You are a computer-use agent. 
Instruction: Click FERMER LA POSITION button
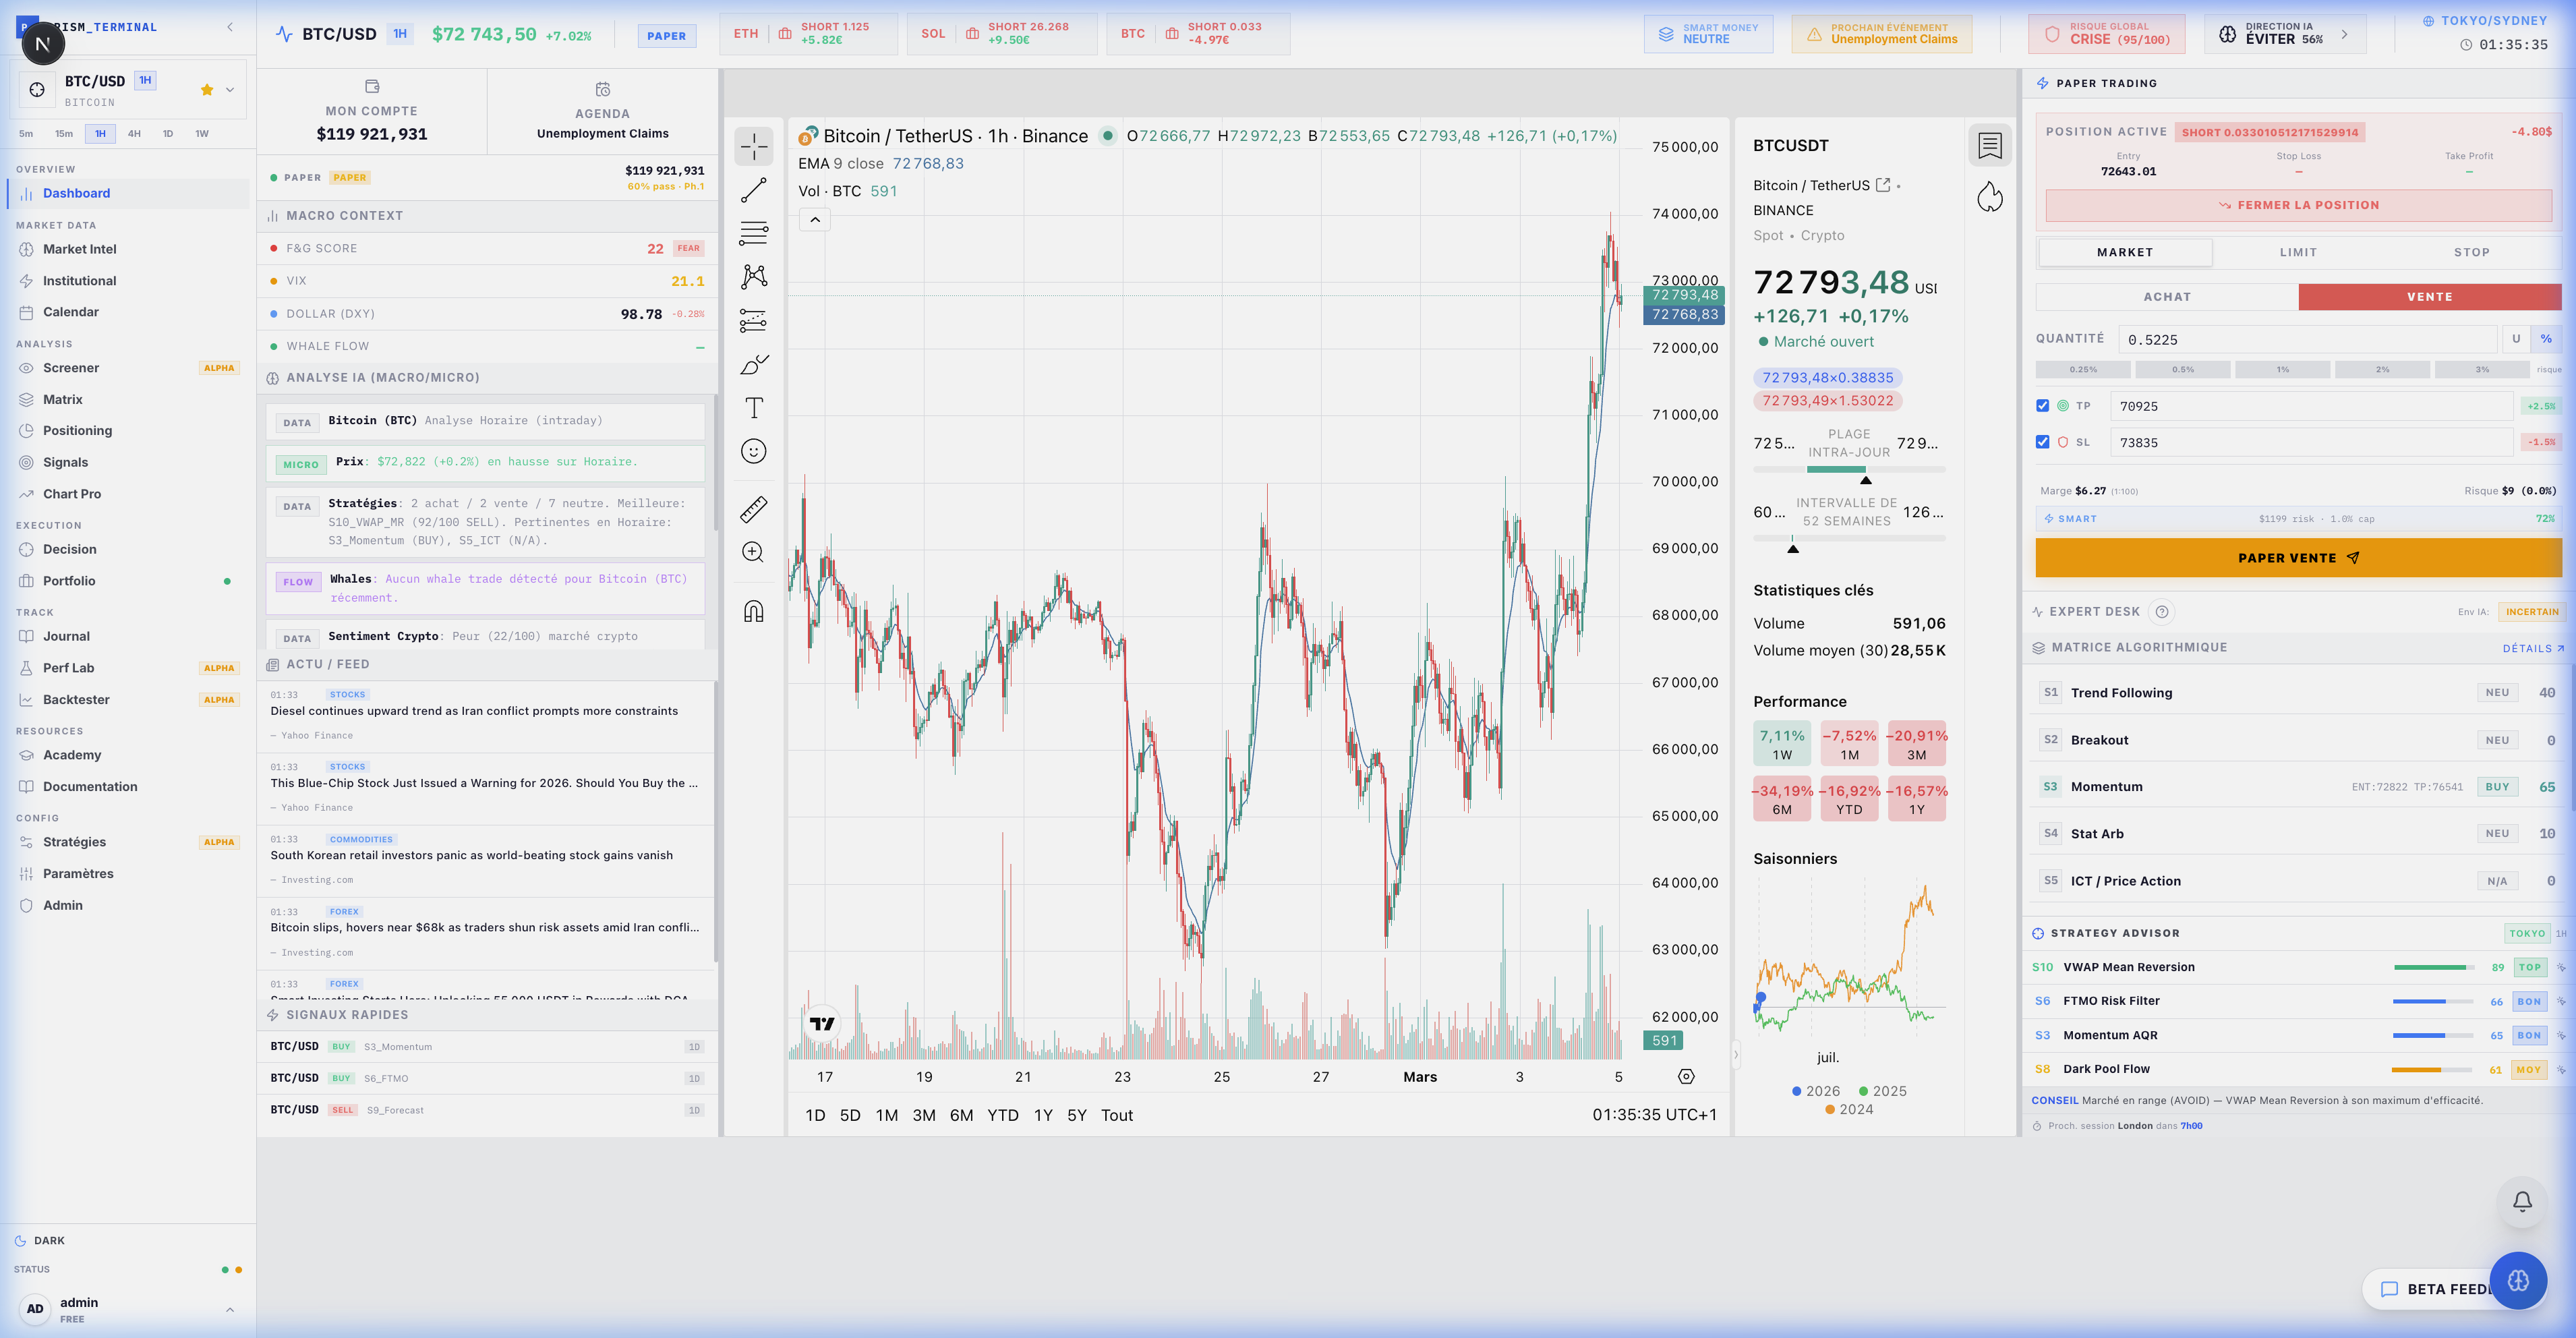(2298, 205)
